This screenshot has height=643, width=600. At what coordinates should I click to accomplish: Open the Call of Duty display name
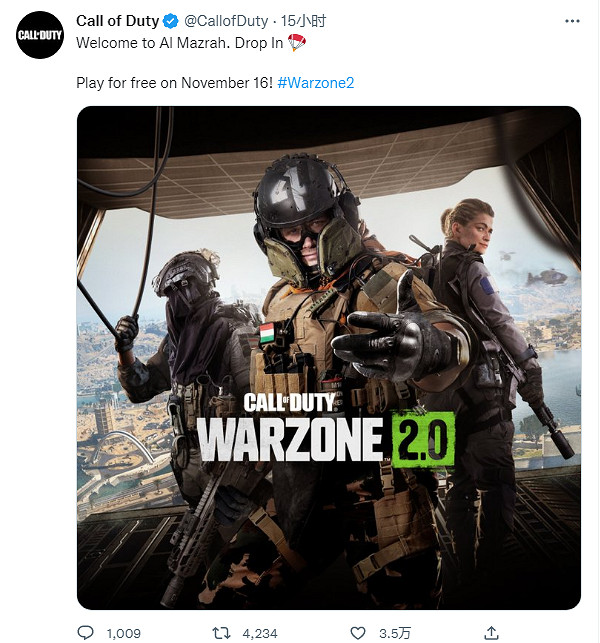118,21
